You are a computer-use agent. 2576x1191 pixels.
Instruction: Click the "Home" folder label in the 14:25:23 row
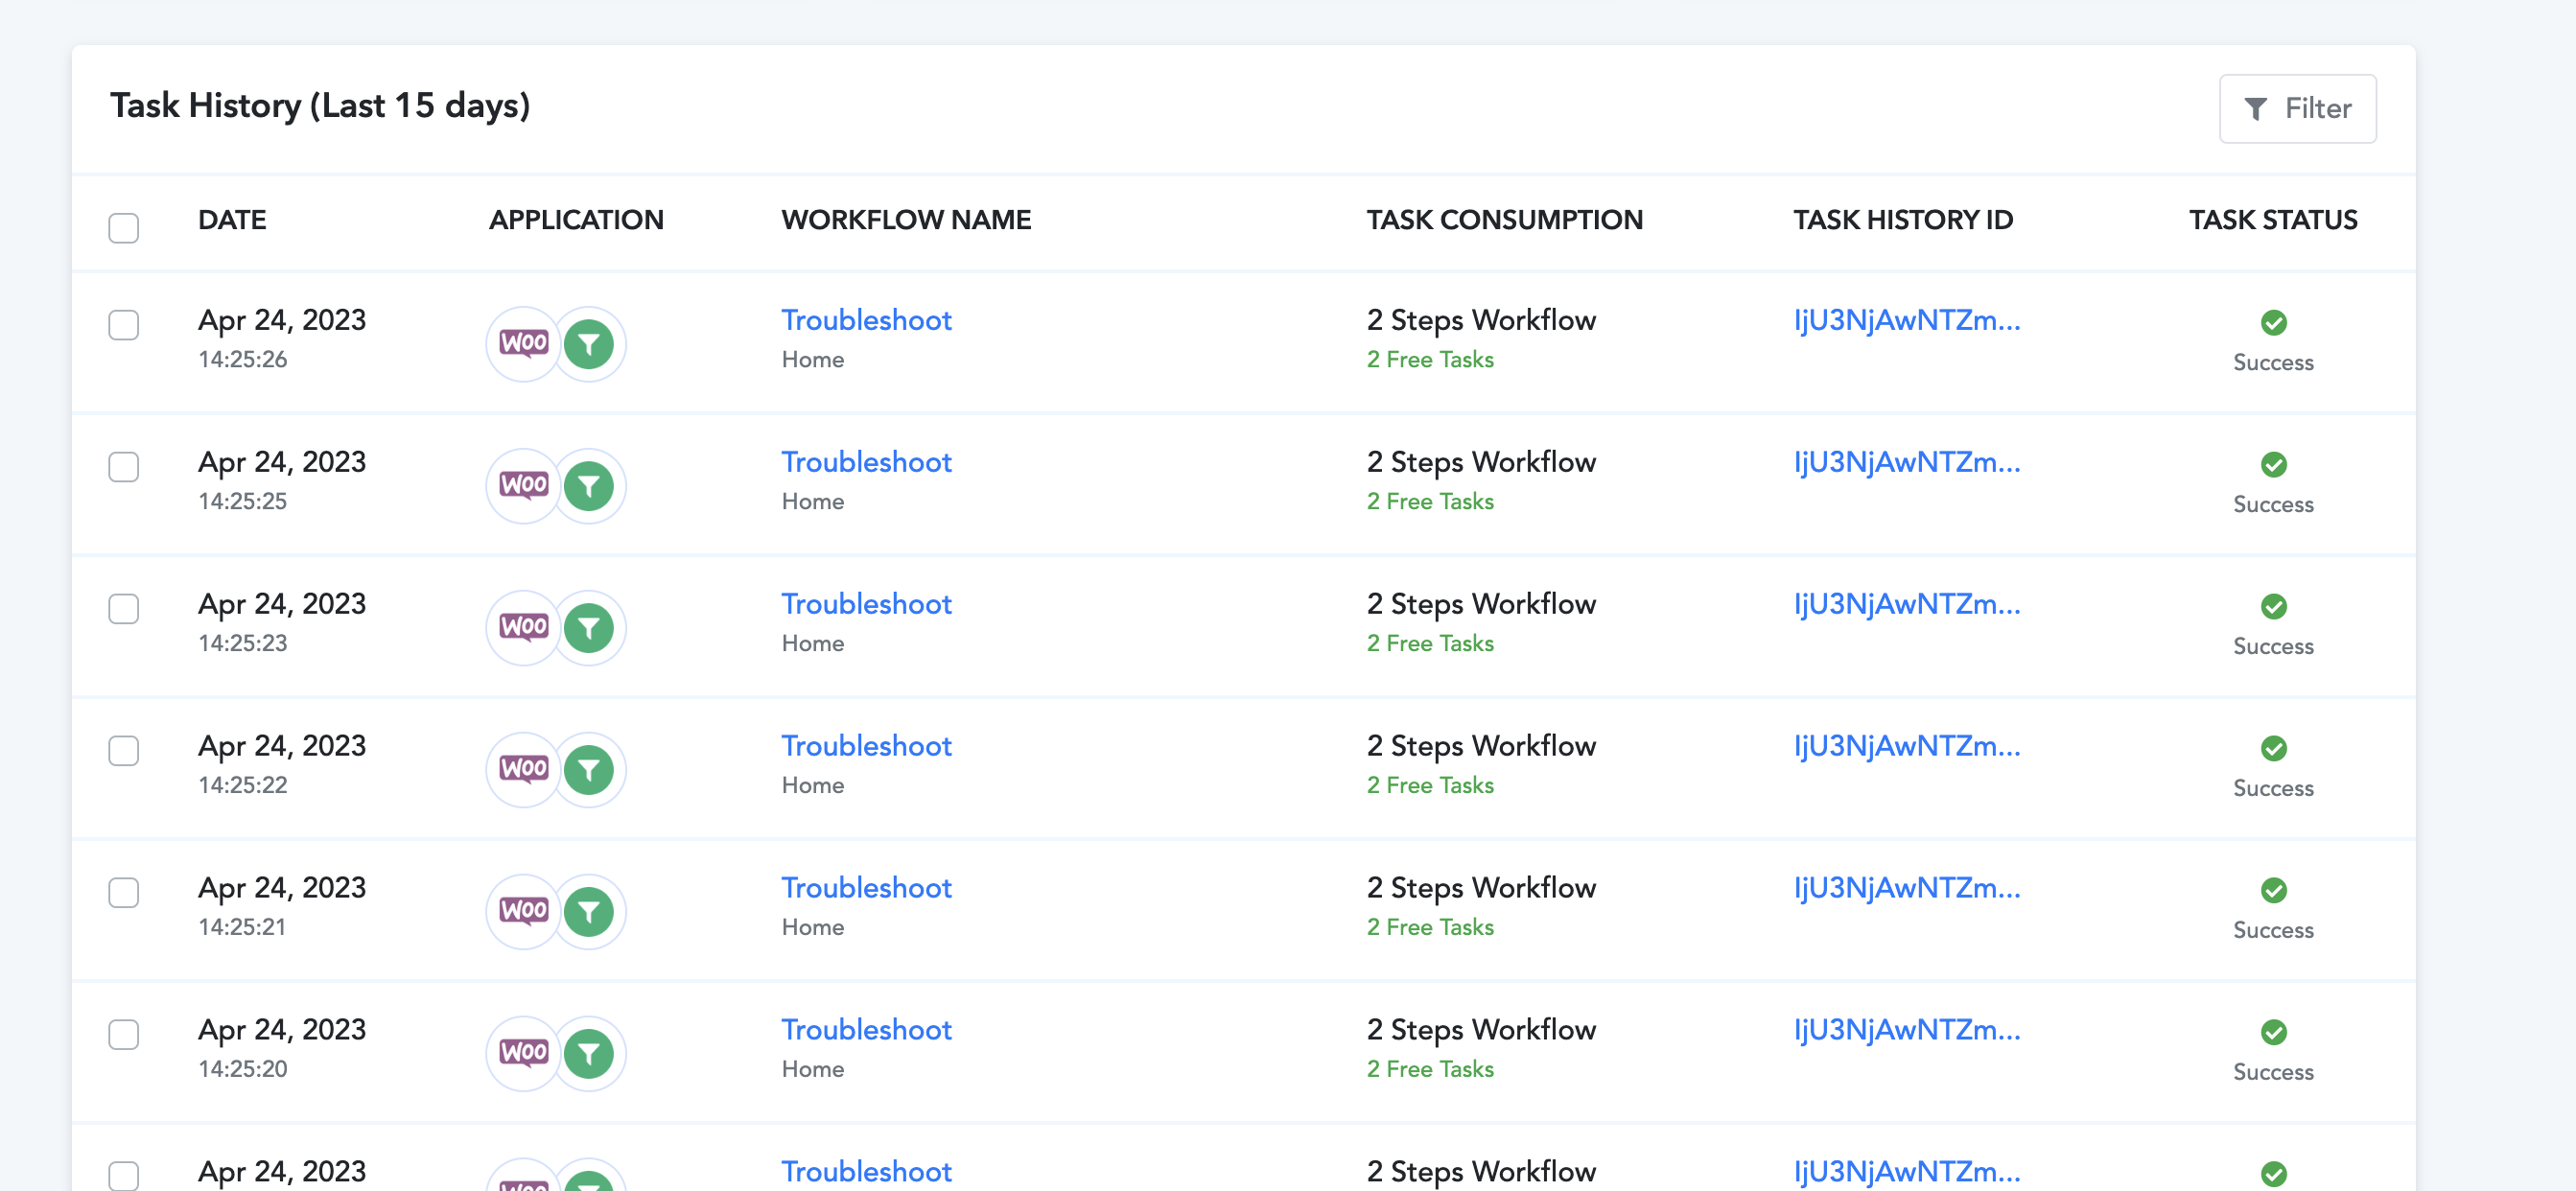(813, 644)
